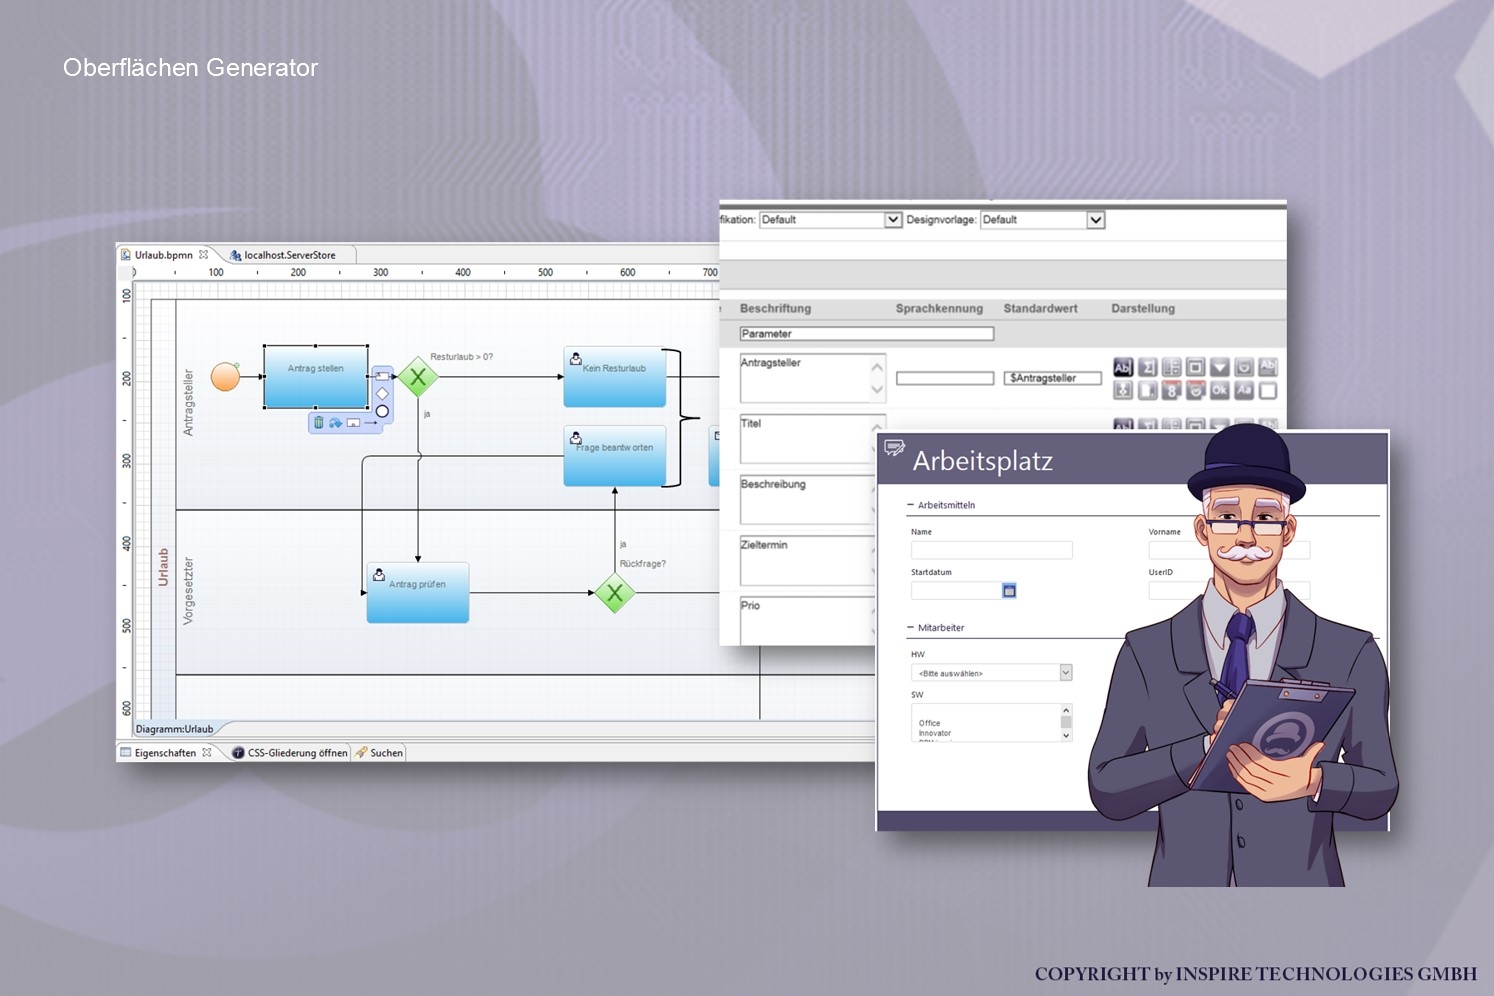Screen dimensions: 1494x996
Task: Click up arrow in Antragsteller label box
Action: (877, 367)
